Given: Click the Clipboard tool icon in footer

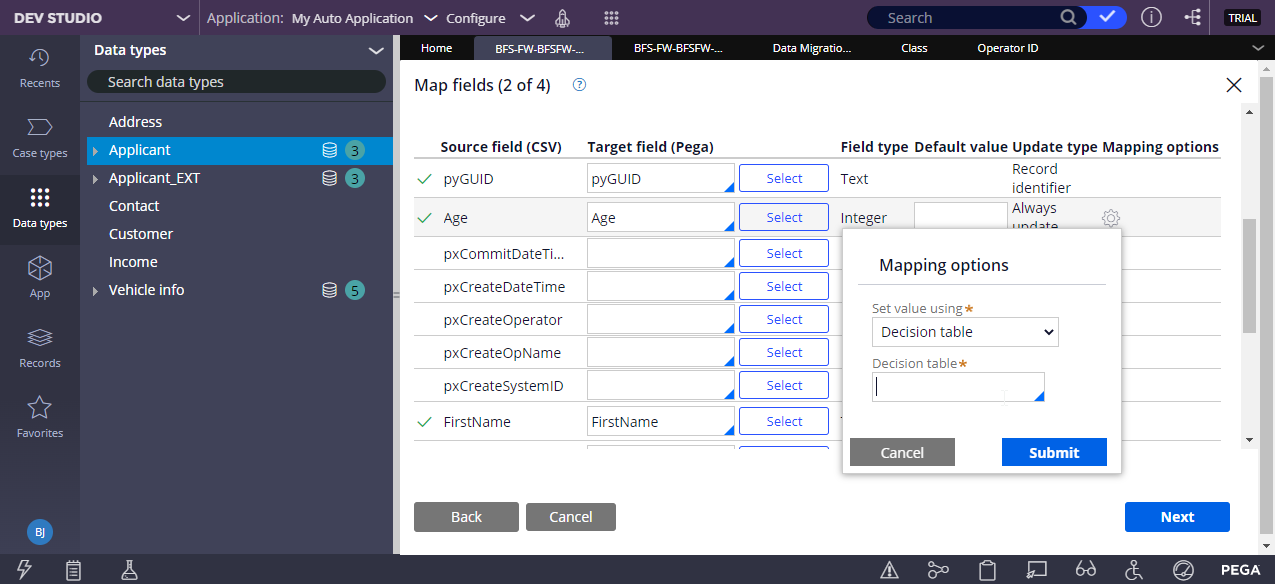Looking at the screenshot, I should click(x=987, y=569).
